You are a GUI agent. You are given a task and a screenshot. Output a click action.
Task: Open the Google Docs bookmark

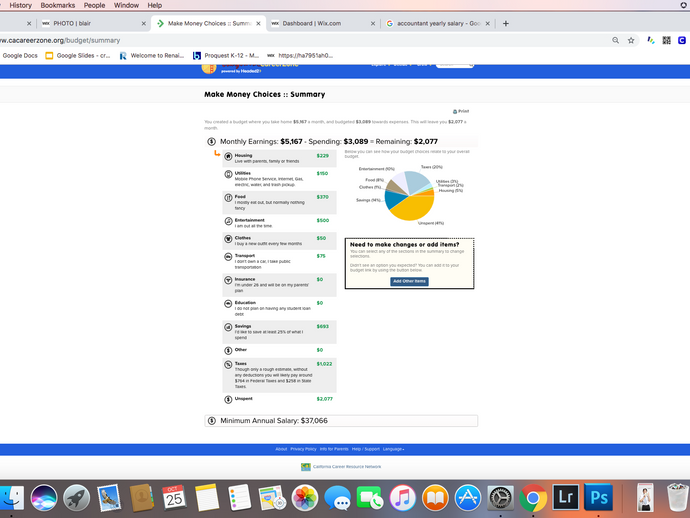(x=20, y=55)
